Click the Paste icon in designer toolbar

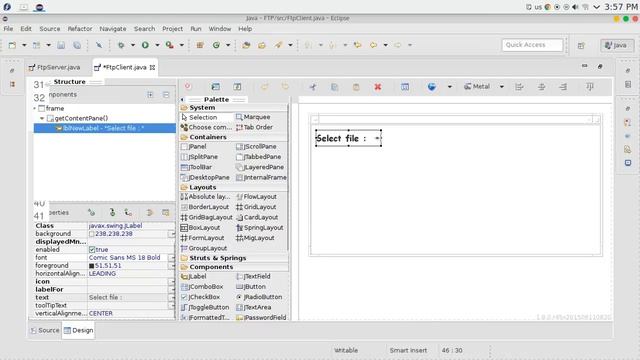pyautogui.click(x=356, y=87)
